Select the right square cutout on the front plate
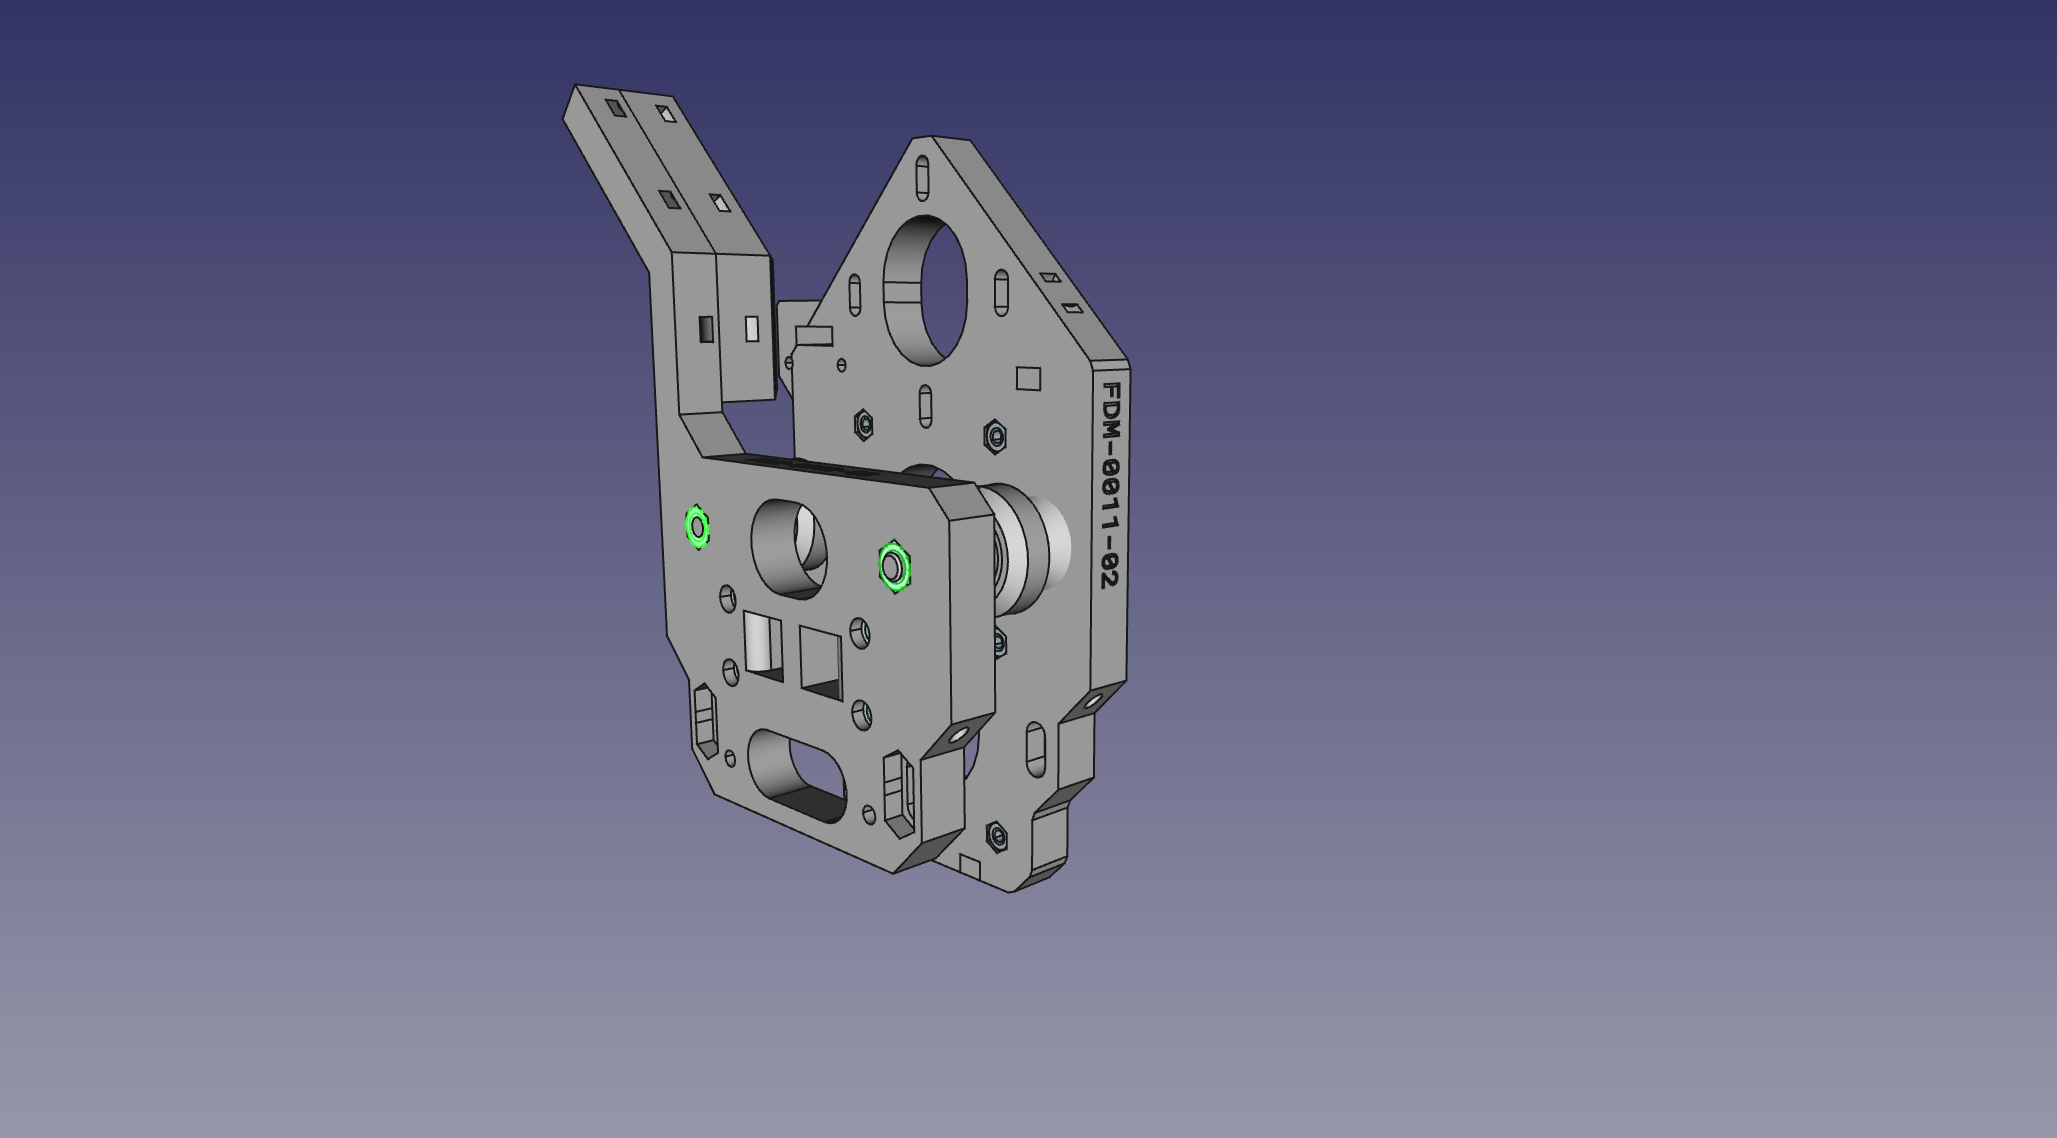This screenshot has height=1138, width=2057. (821, 661)
